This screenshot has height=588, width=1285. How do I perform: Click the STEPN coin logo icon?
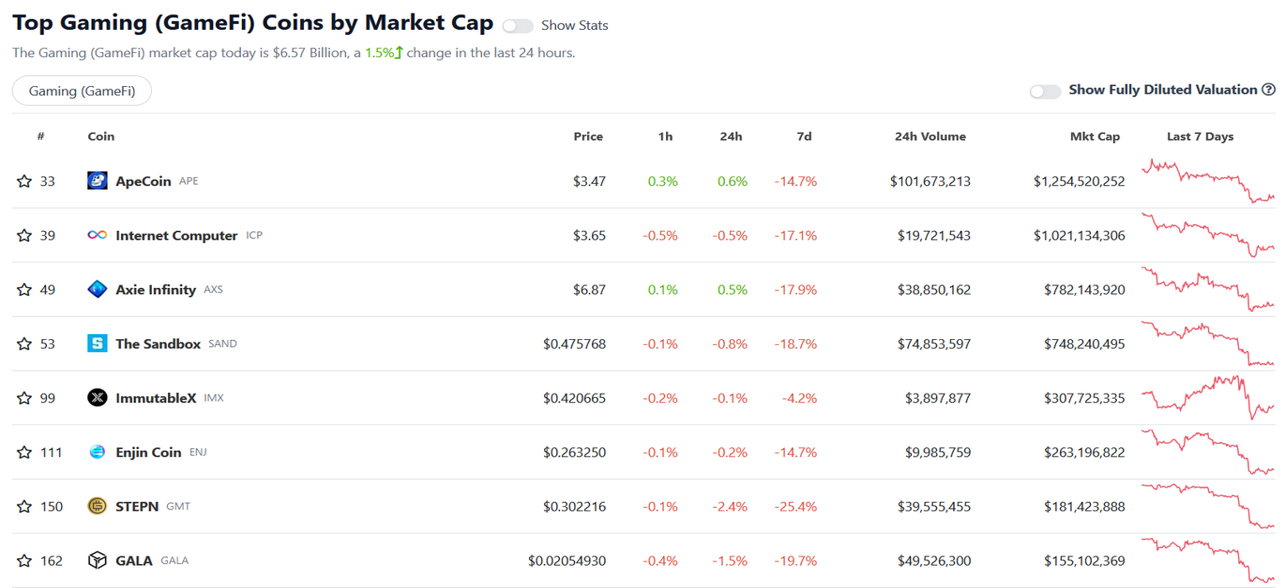tap(97, 506)
